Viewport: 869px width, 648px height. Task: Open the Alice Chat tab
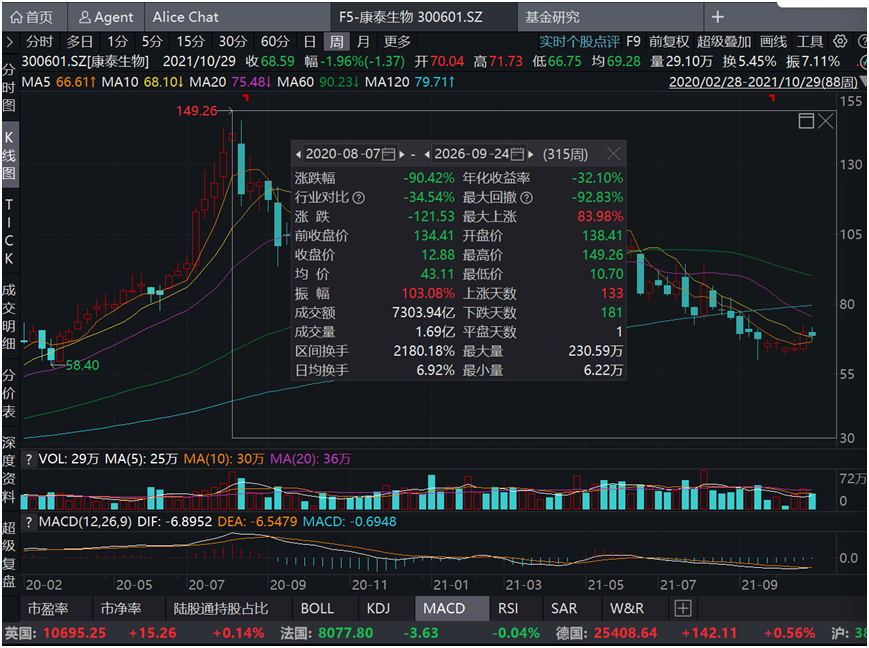[x=186, y=17]
